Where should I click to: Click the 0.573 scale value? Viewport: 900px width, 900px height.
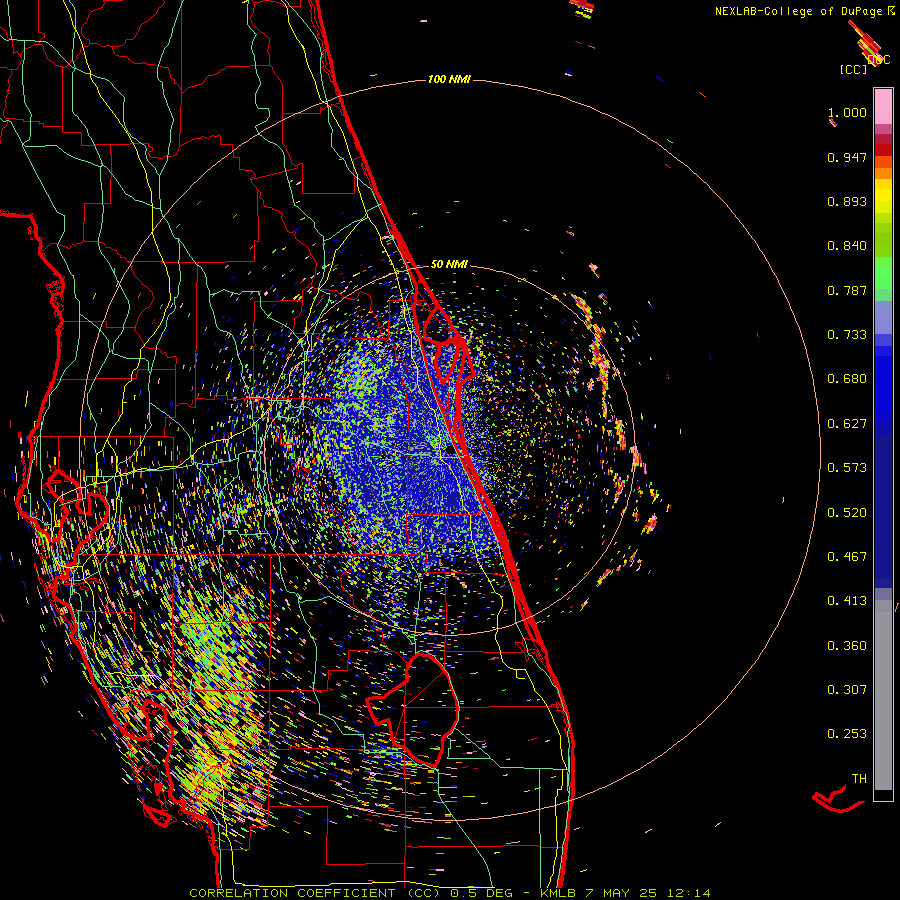847,468
